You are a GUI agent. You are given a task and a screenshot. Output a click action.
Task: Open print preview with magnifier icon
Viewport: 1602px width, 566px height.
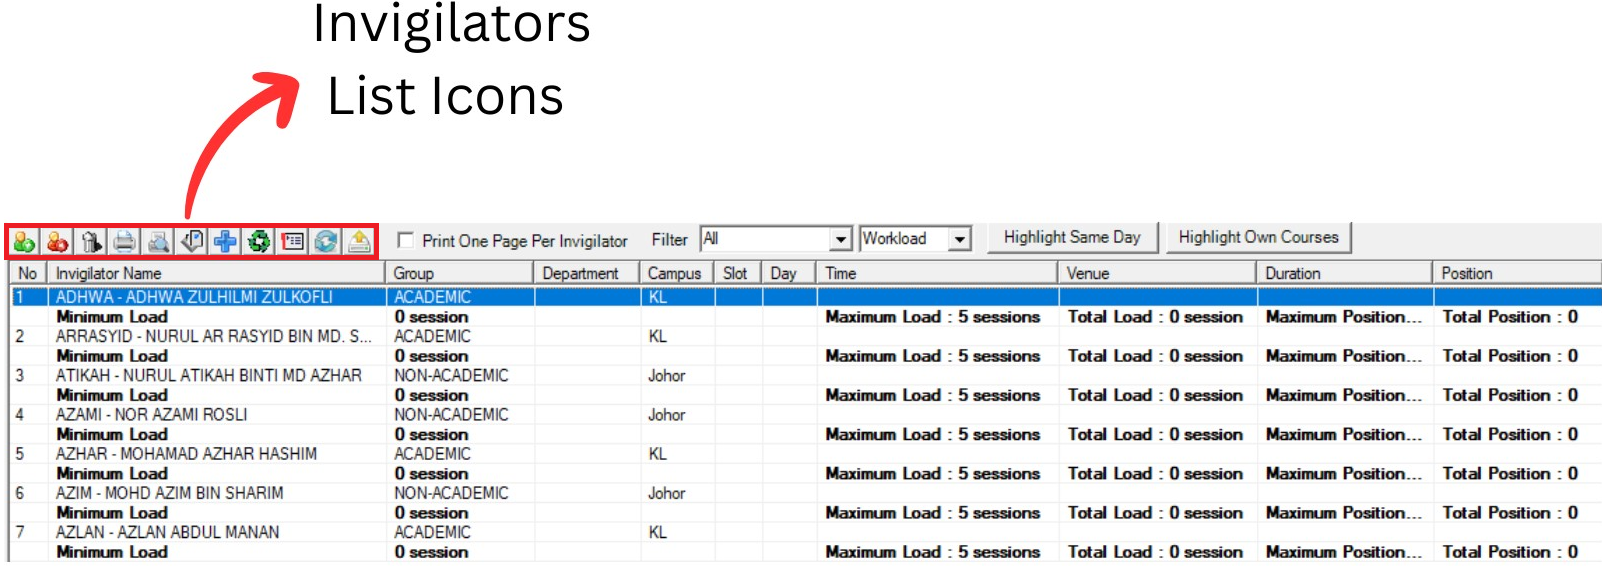(158, 241)
